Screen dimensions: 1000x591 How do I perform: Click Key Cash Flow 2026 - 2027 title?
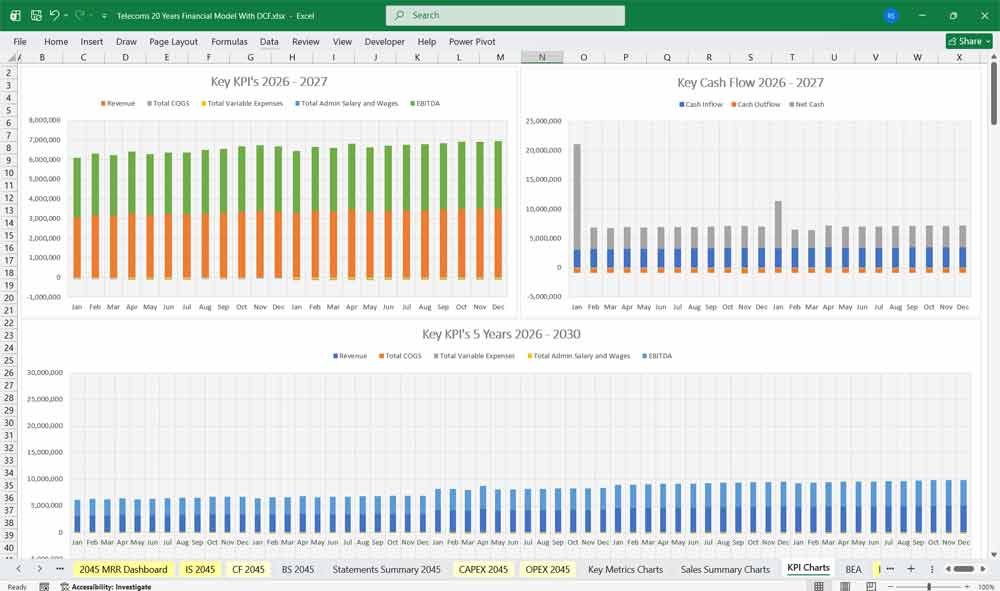pos(751,82)
